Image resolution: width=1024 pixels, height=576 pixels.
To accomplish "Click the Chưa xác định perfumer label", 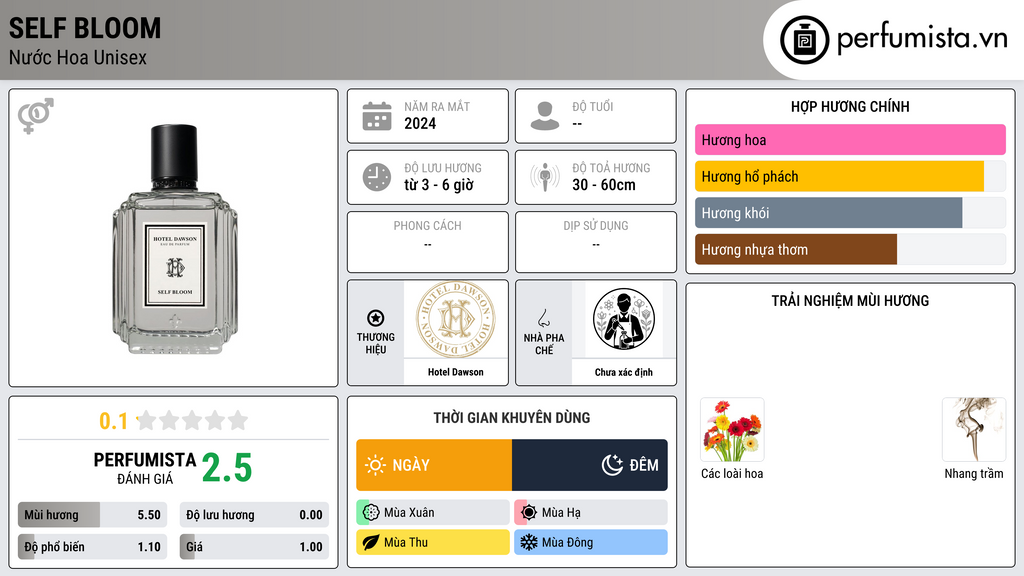I will (624, 372).
